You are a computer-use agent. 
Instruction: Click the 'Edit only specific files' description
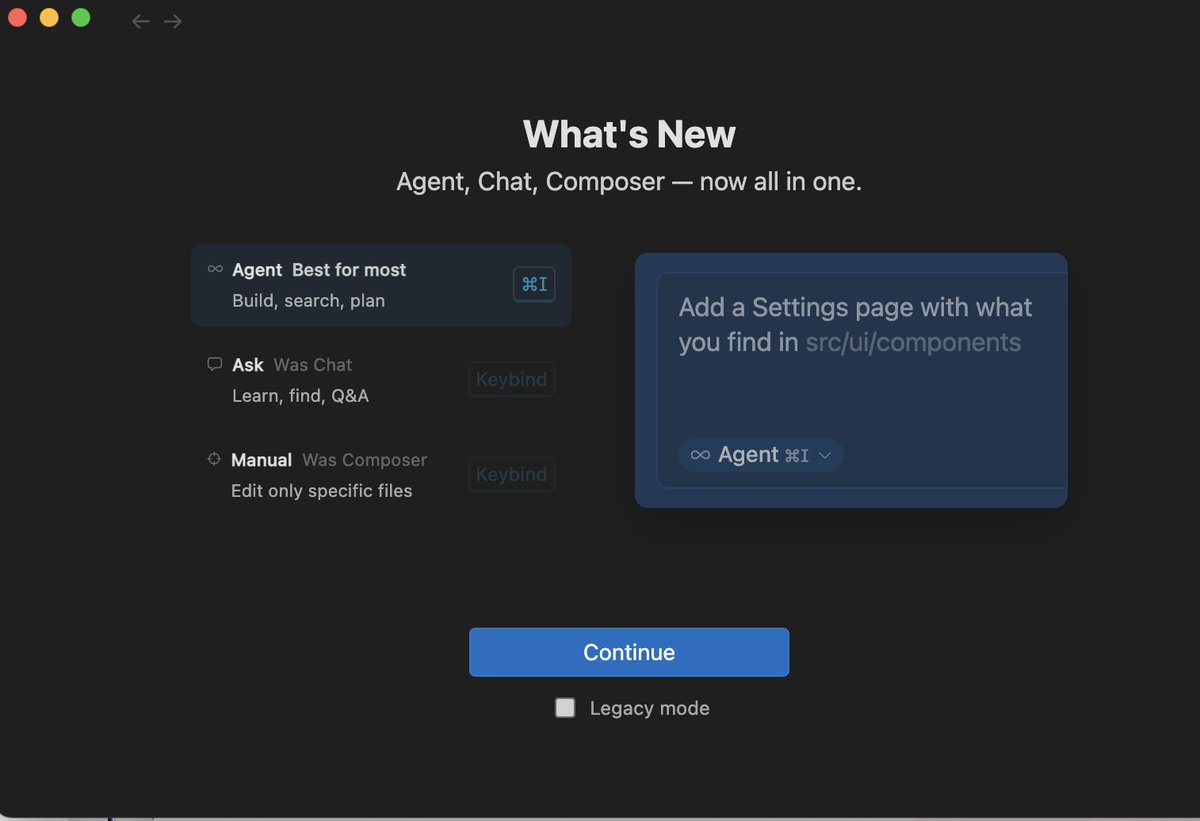click(x=321, y=491)
